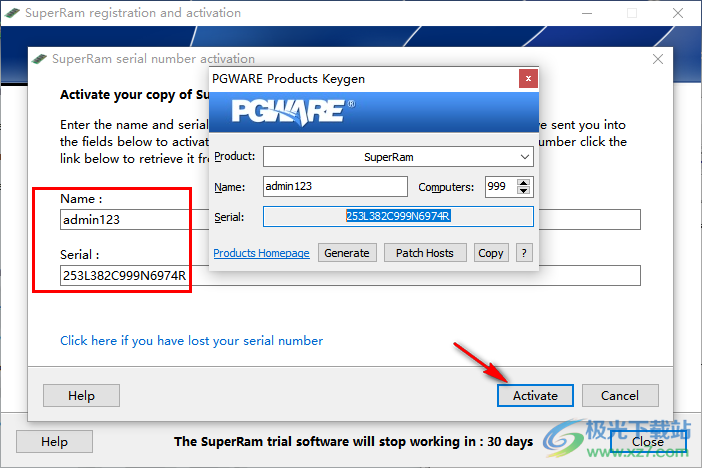Image resolution: width=702 pixels, height=468 pixels.
Task: Click the Close button of the registration window
Action: point(648,442)
